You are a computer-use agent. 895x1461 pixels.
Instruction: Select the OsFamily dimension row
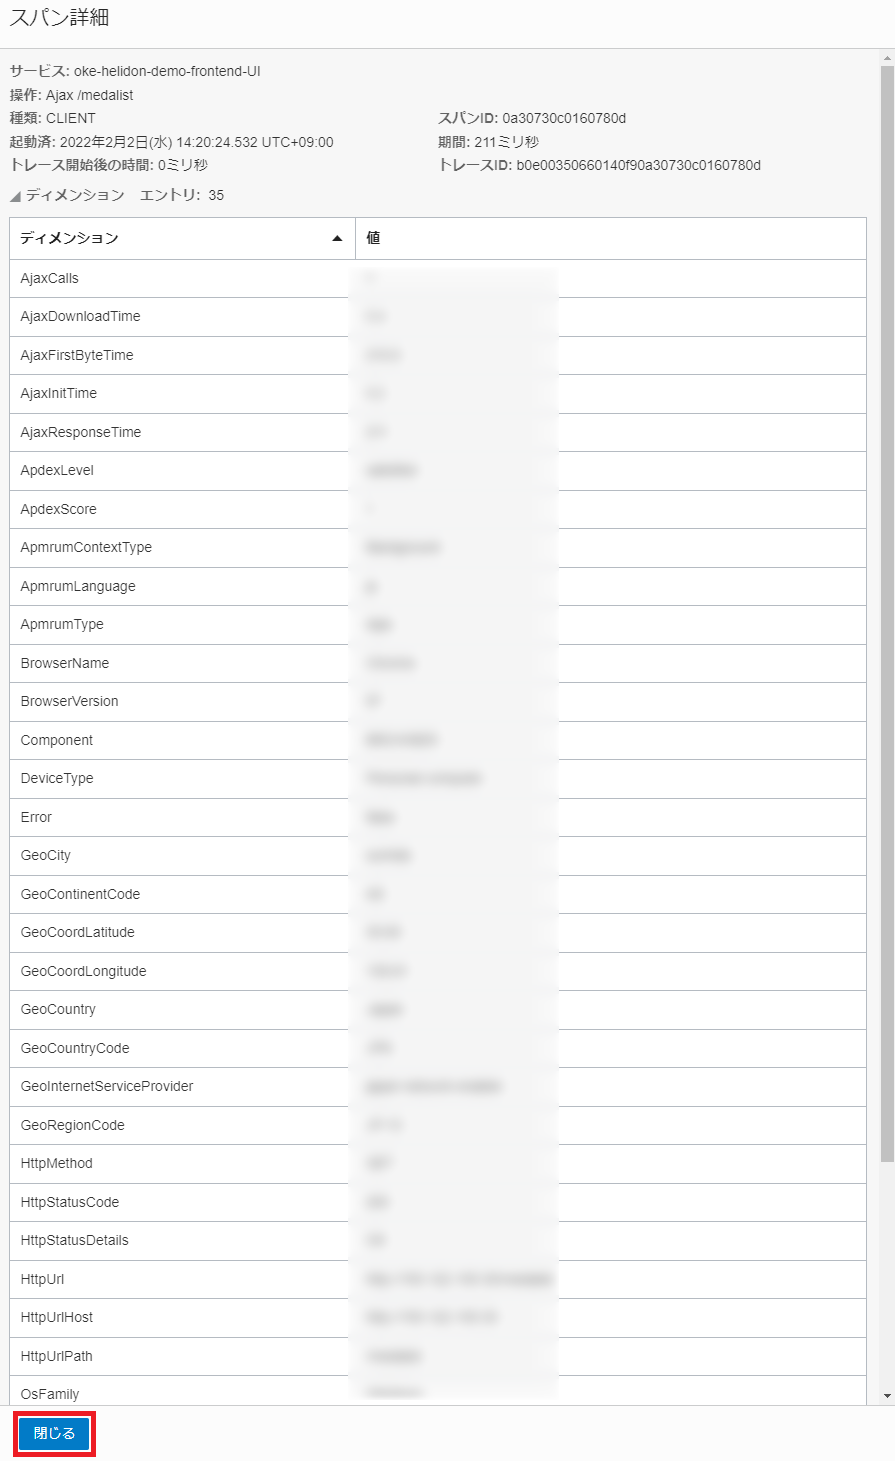click(x=50, y=1393)
